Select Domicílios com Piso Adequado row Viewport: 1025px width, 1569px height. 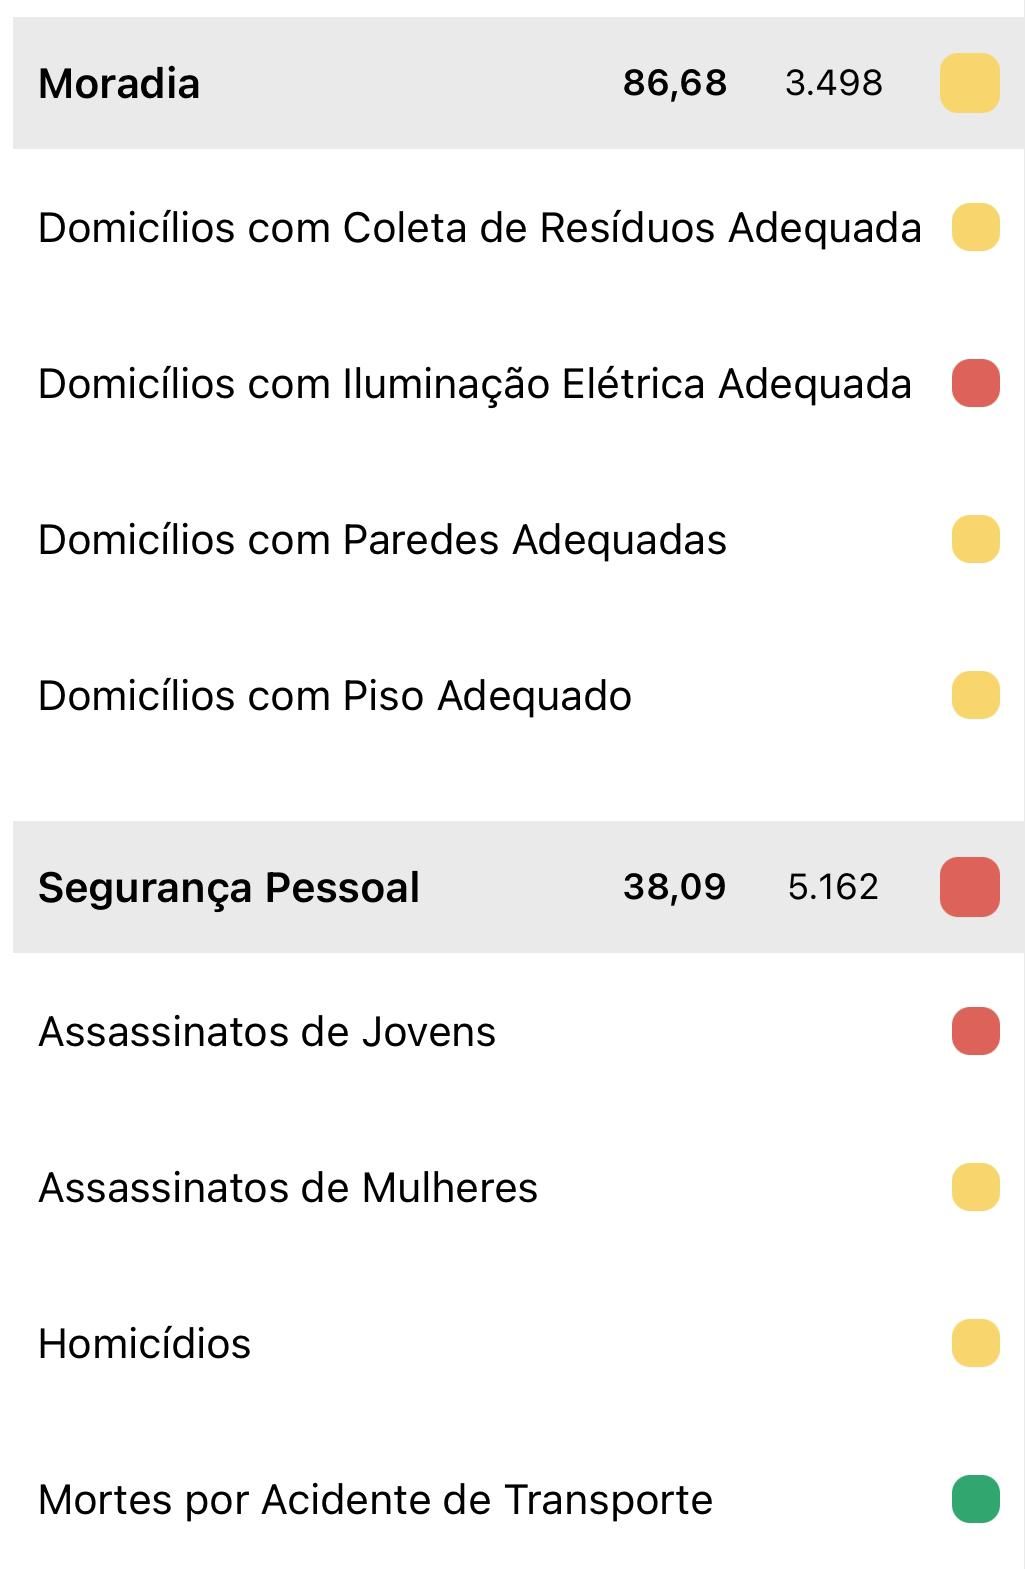click(x=334, y=696)
